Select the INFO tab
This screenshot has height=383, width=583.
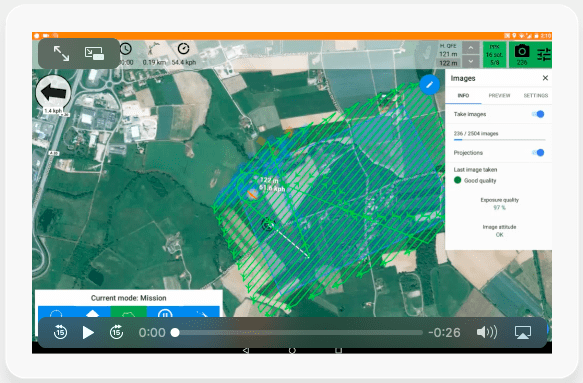pyautogui.click(x=463, y=96)
